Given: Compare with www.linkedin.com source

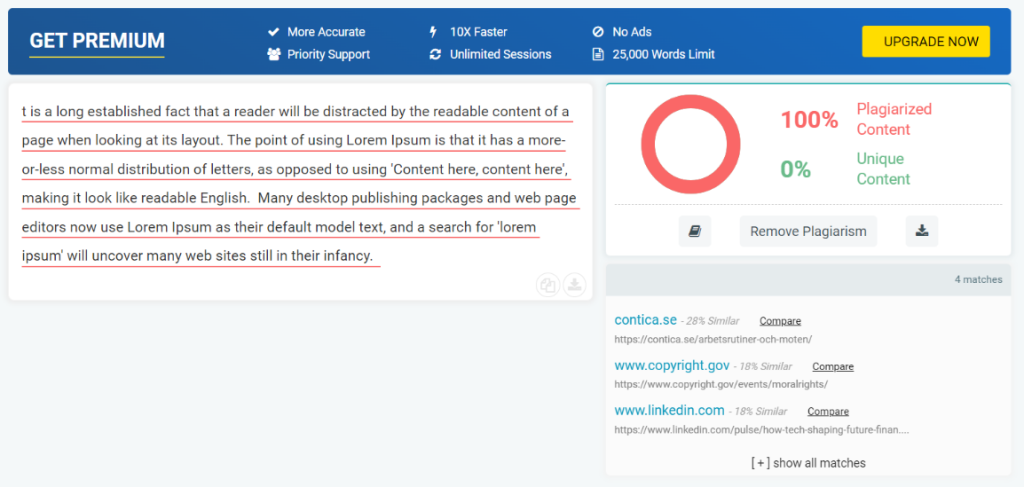Looking at the screenshot, I should pyautogui.click(x=828, y=411).
